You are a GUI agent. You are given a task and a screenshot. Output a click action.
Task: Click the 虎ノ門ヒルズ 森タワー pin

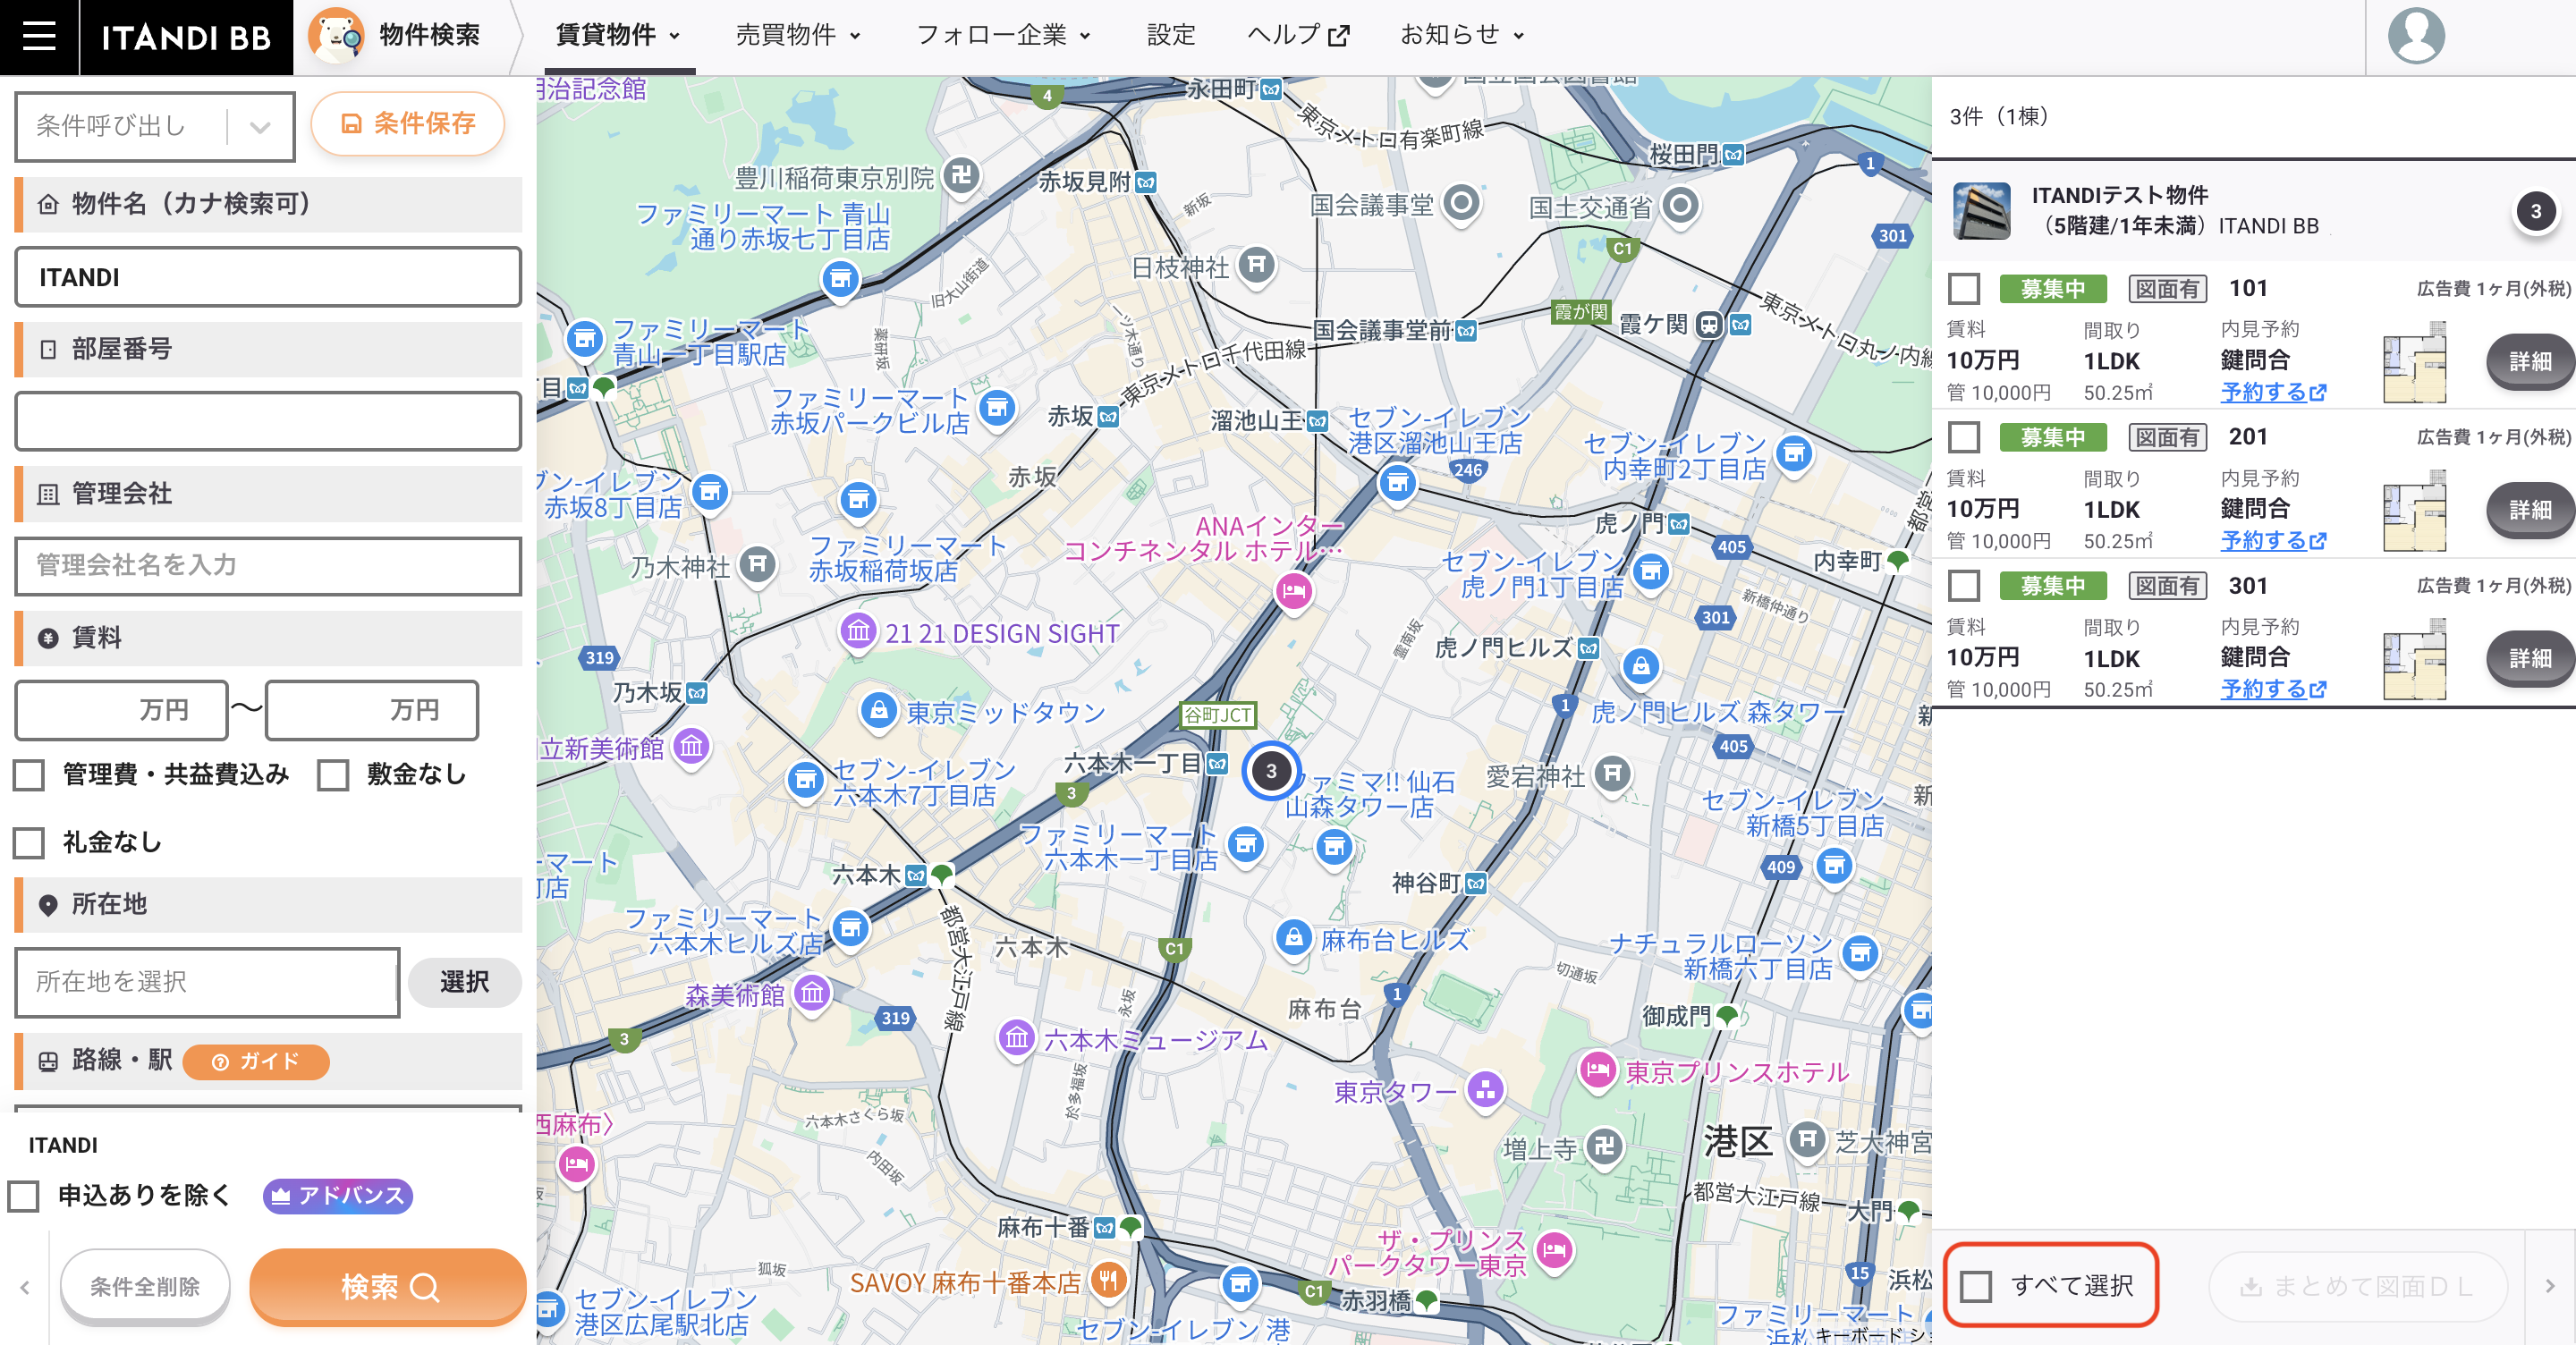click(1640, 666)
